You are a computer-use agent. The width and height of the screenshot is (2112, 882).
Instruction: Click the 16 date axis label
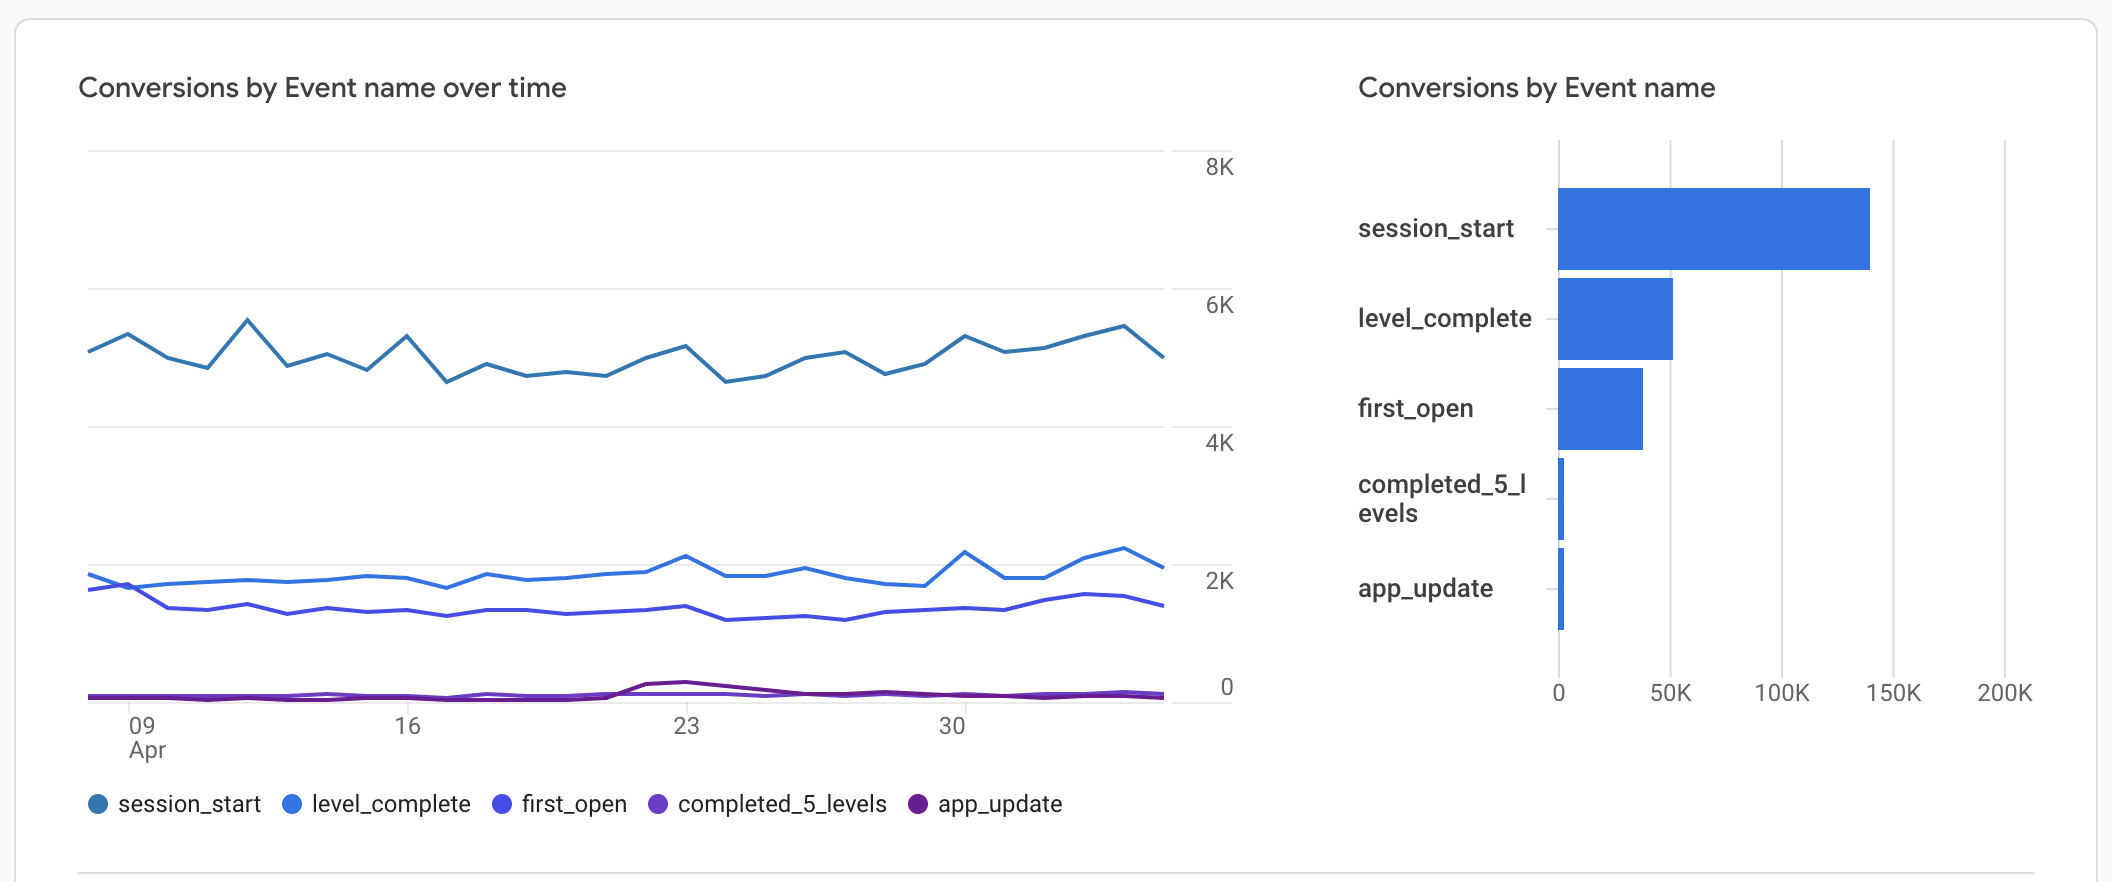coord(407,726)
